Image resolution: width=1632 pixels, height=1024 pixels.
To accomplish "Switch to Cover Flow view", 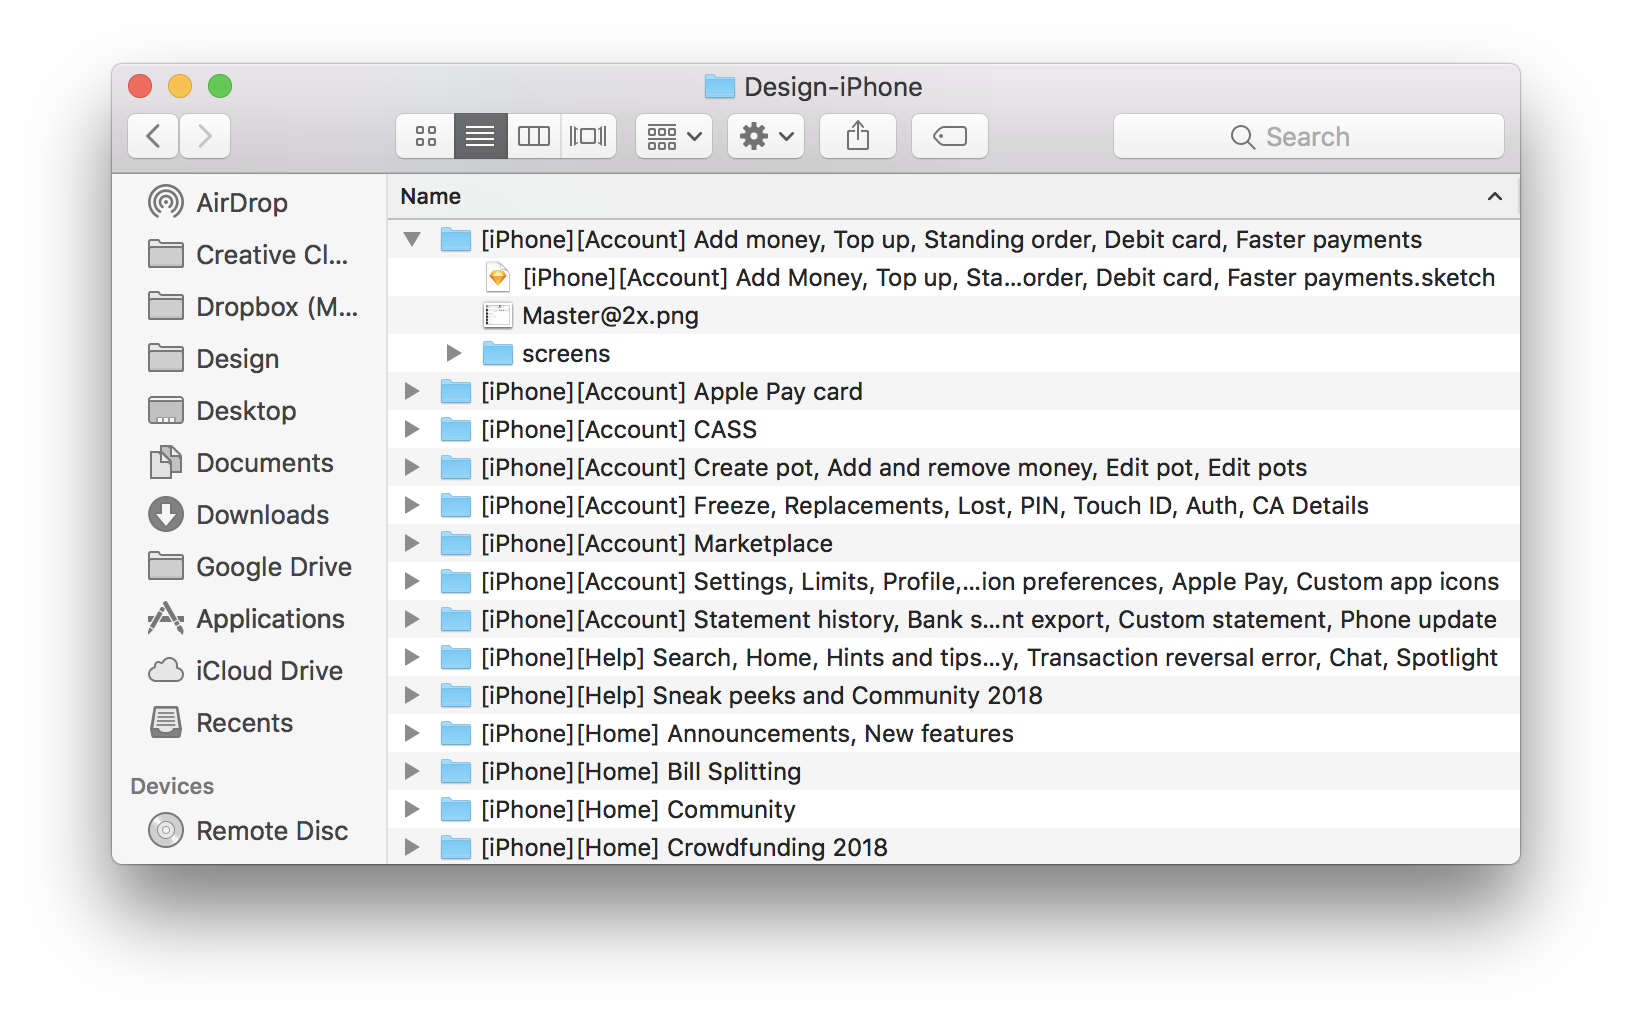I will tap(588, 136).
